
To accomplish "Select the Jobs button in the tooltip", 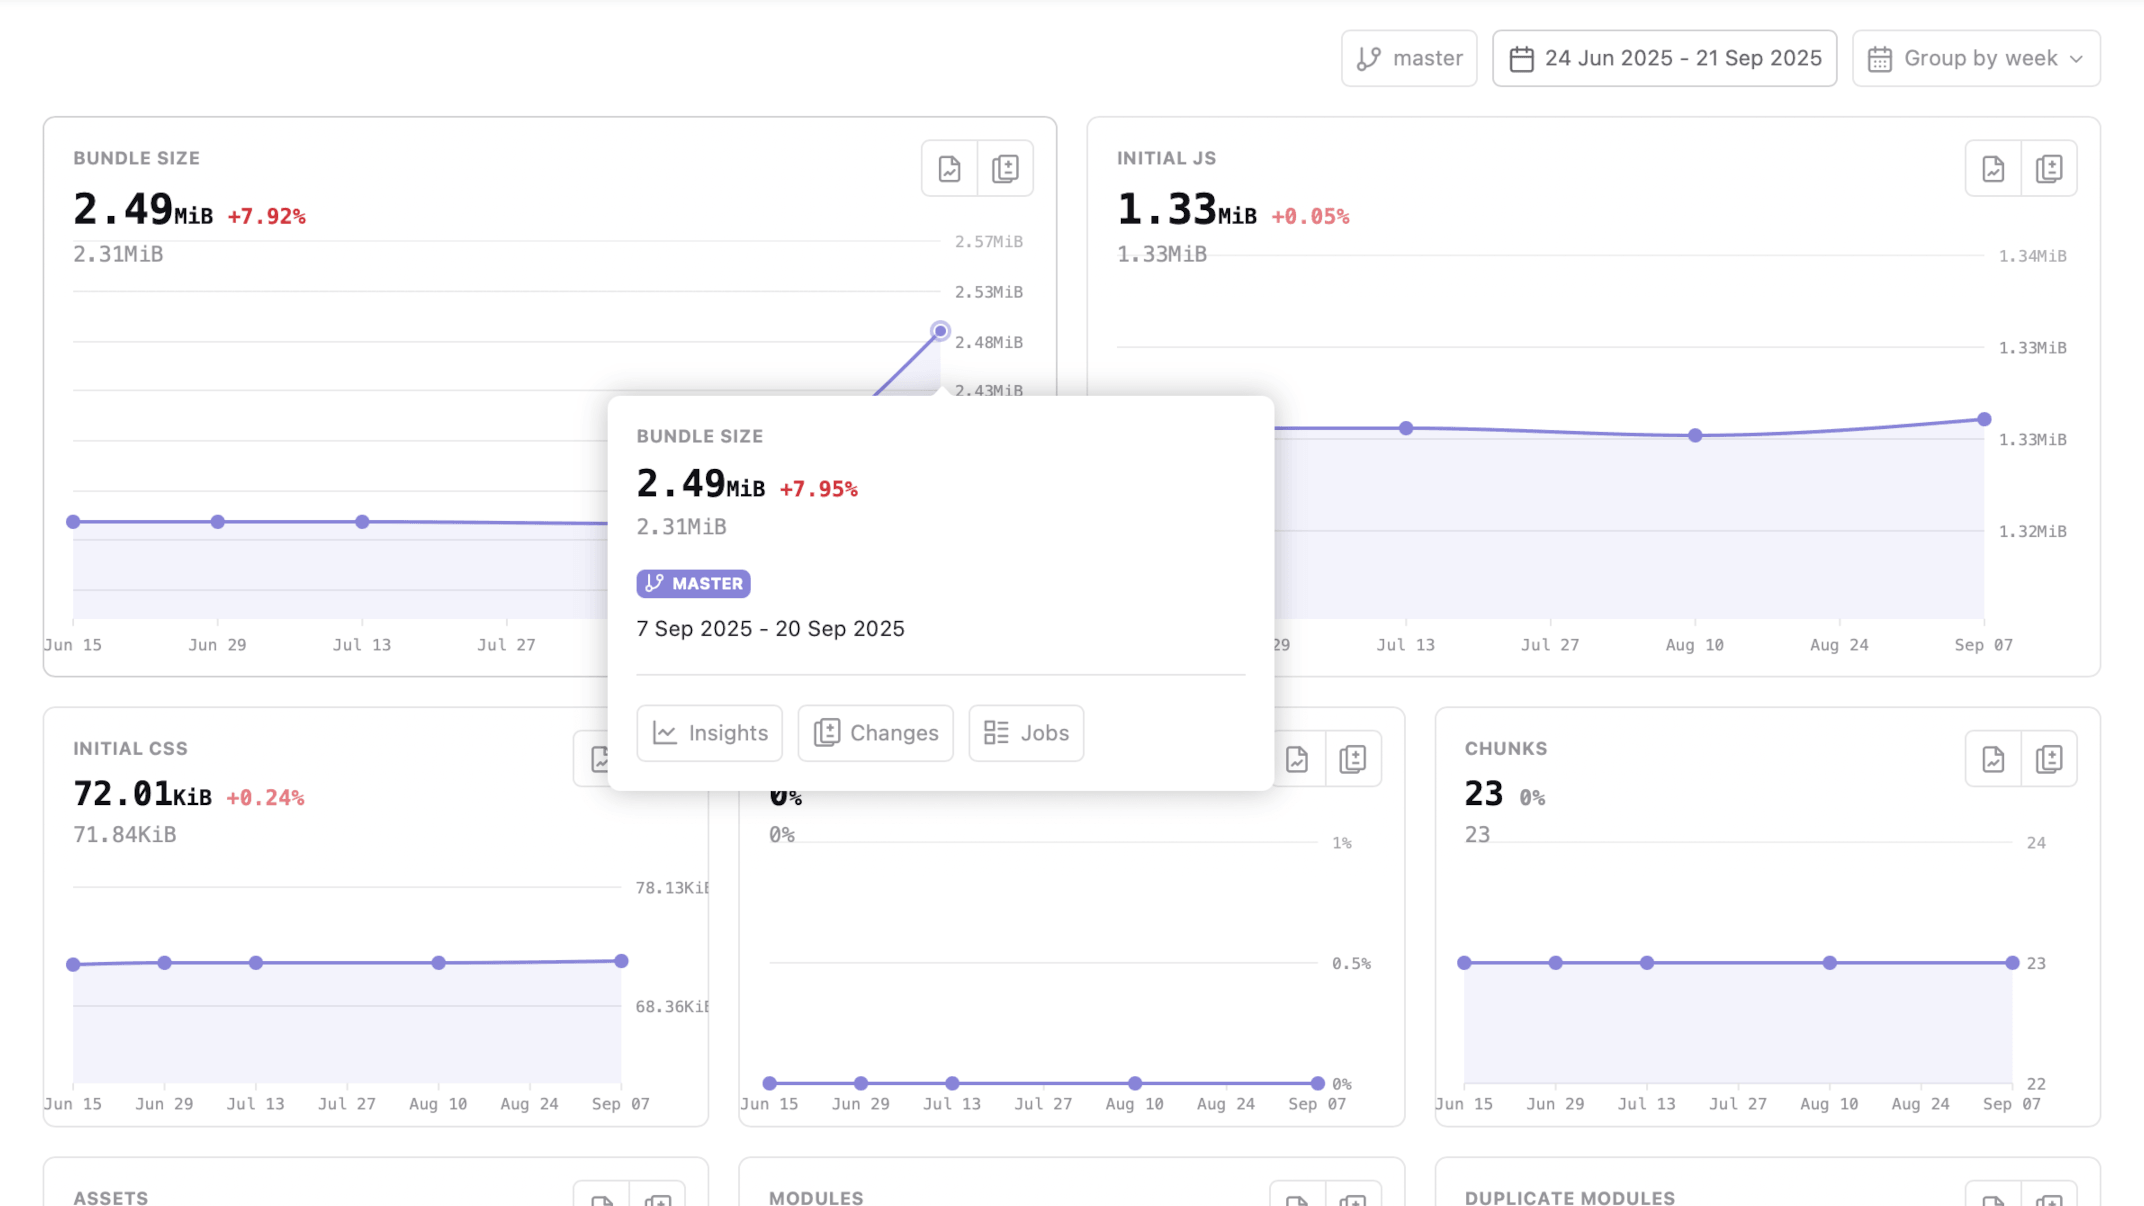I will coord(1026,733).
